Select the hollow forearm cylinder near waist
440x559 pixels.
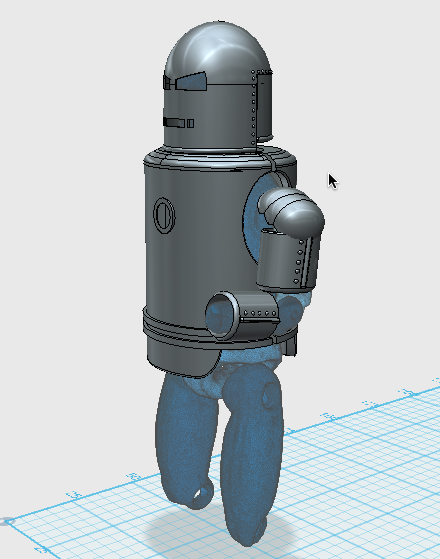click(242, 315)
